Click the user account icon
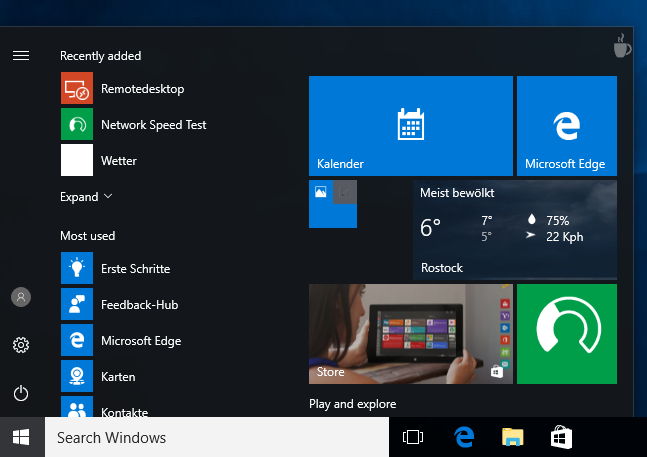The width and height of the screenshot is (647, 457). (x=21, y=297)
